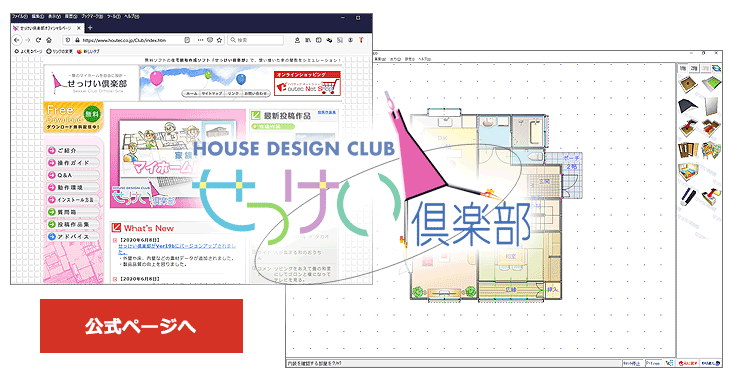The height and width of the screenshot is (375, 730).
Task: Click the 玄関 area in floor plan
Action: (x=544, y=181)
